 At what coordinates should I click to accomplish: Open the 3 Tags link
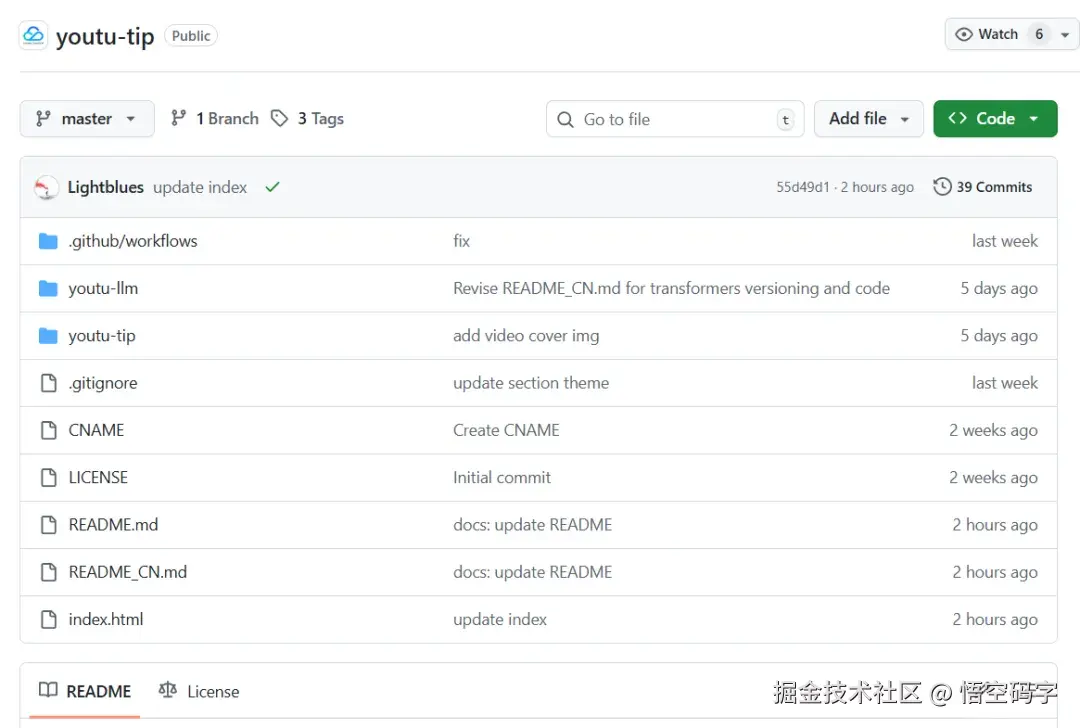click(x=307, y=118)
